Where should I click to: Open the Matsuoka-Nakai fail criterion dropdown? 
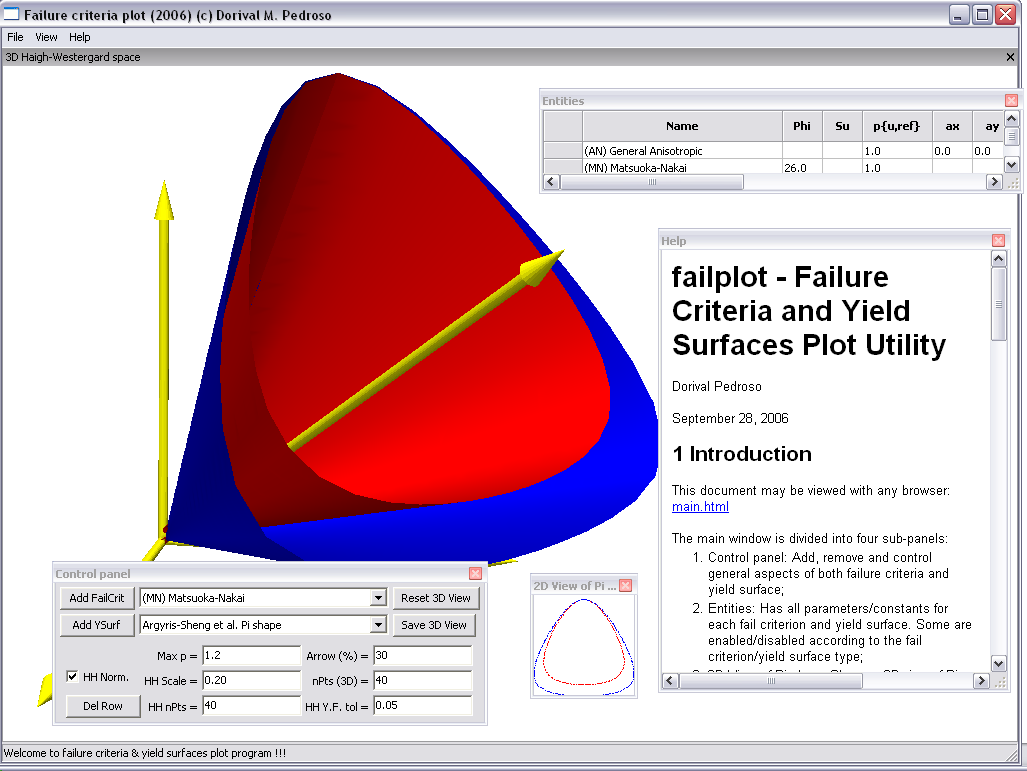(x=377, y=598)
